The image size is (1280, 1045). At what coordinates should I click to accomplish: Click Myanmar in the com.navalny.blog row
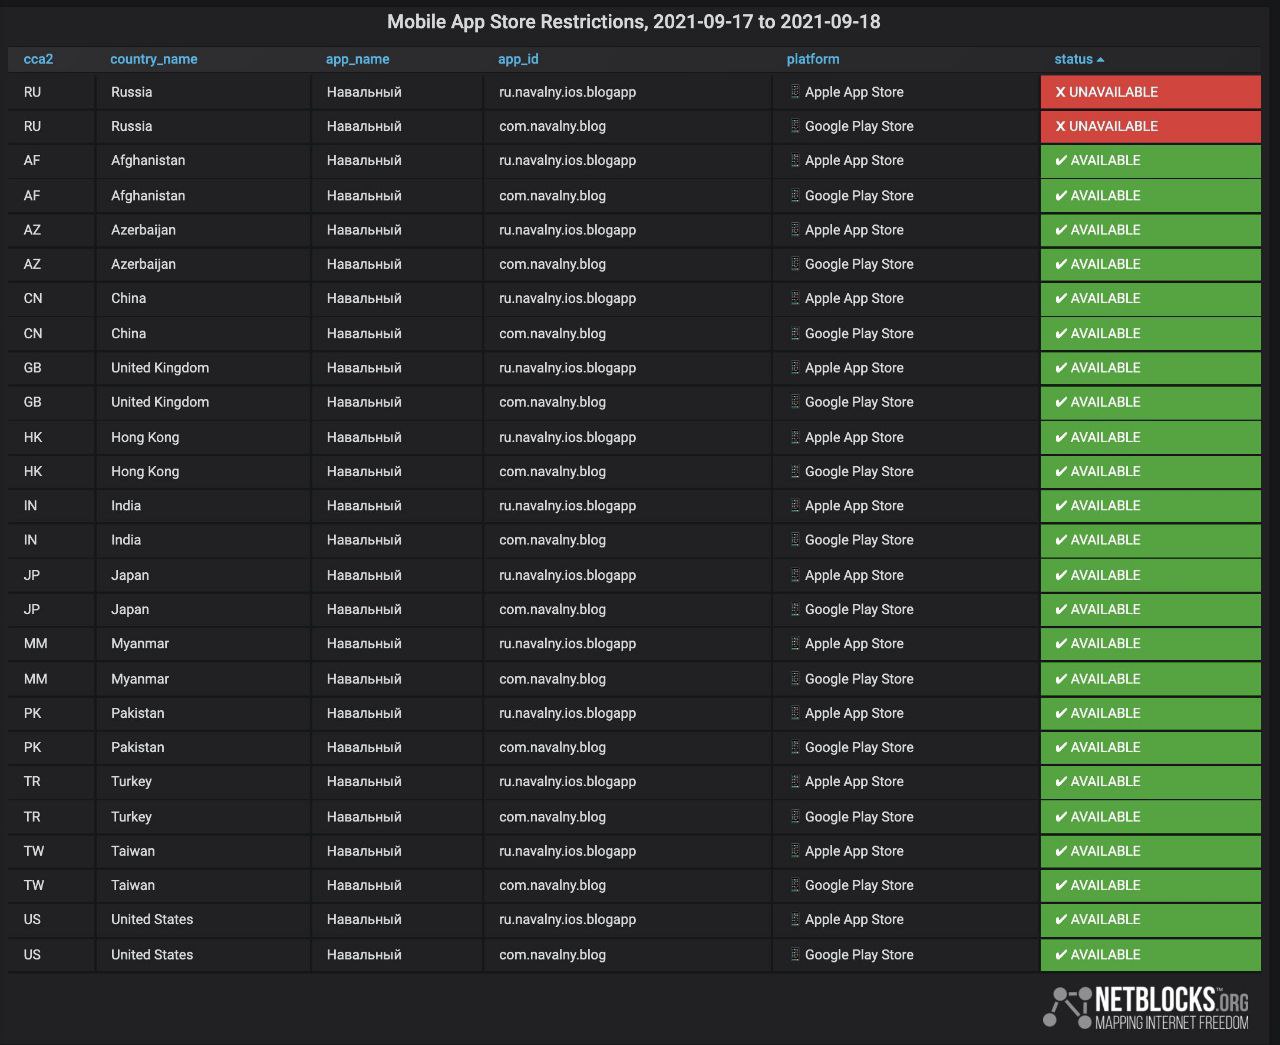click(x=140, y=679)
